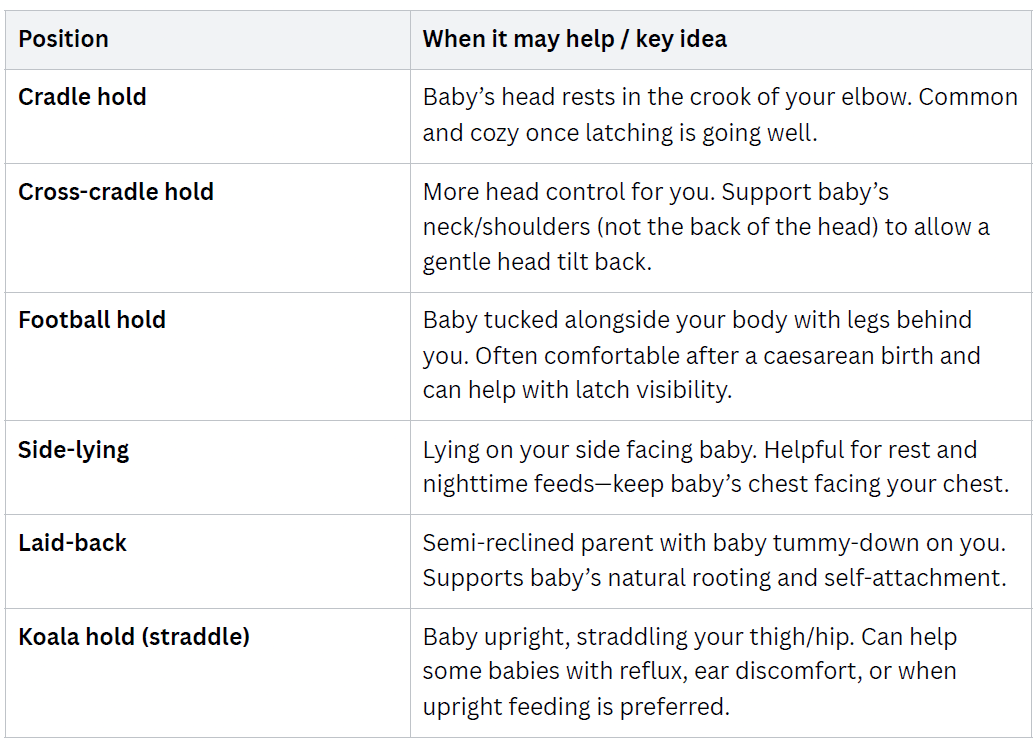Click the 'Baby upright, straddling' description cell
Screen dimensions: 1035x744
[x=721, y=672]
